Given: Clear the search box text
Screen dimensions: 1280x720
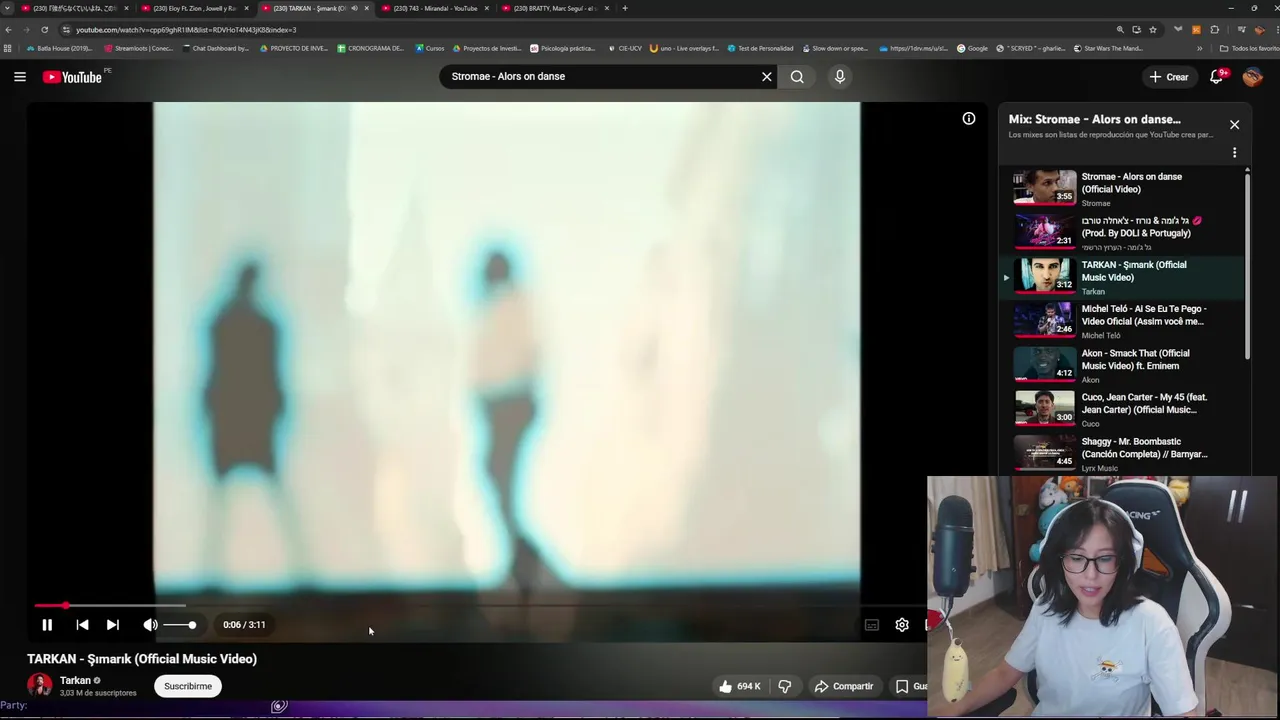Looking at the screenshot, I should tap(767, 77).
